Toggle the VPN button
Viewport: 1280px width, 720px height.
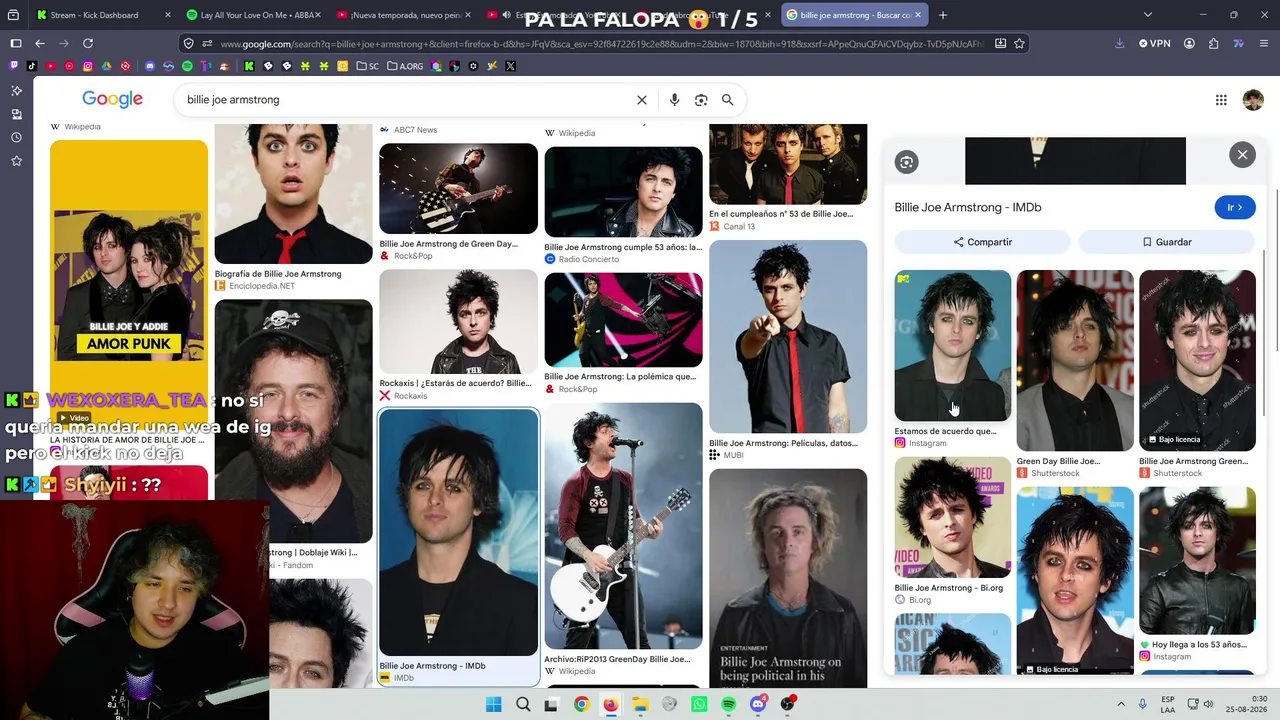point(1154,43)
